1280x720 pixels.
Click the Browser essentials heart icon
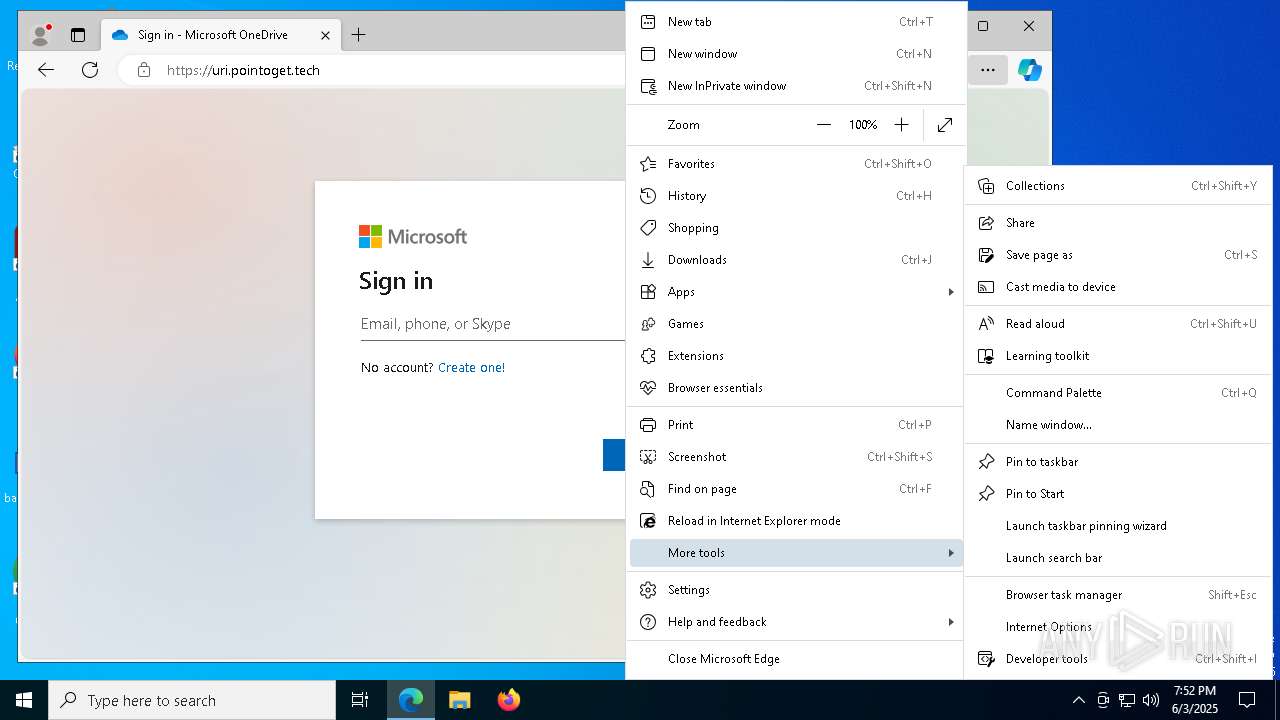pos(648,387)
